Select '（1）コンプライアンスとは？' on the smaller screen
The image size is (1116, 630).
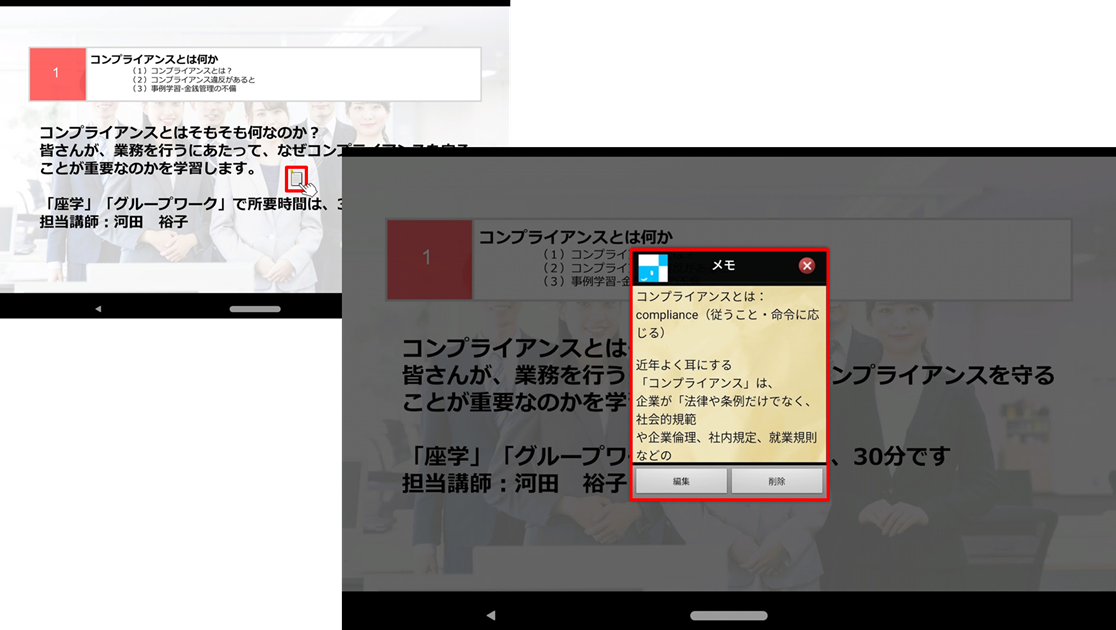point(181,71)
